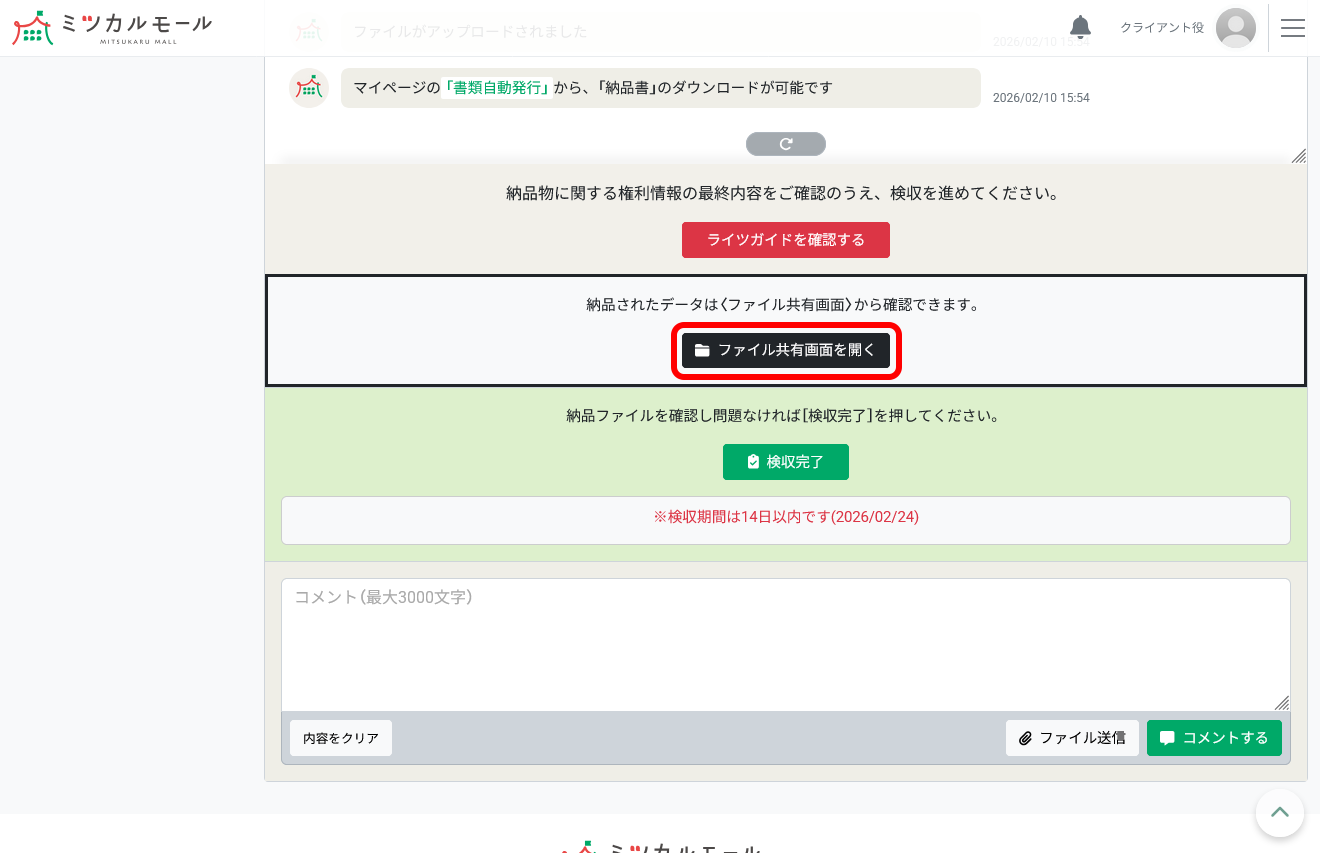Reload messages with the refresh icon
This screenshot has width=1320, height=853.
pyautogui.click(x=786, y=143)
